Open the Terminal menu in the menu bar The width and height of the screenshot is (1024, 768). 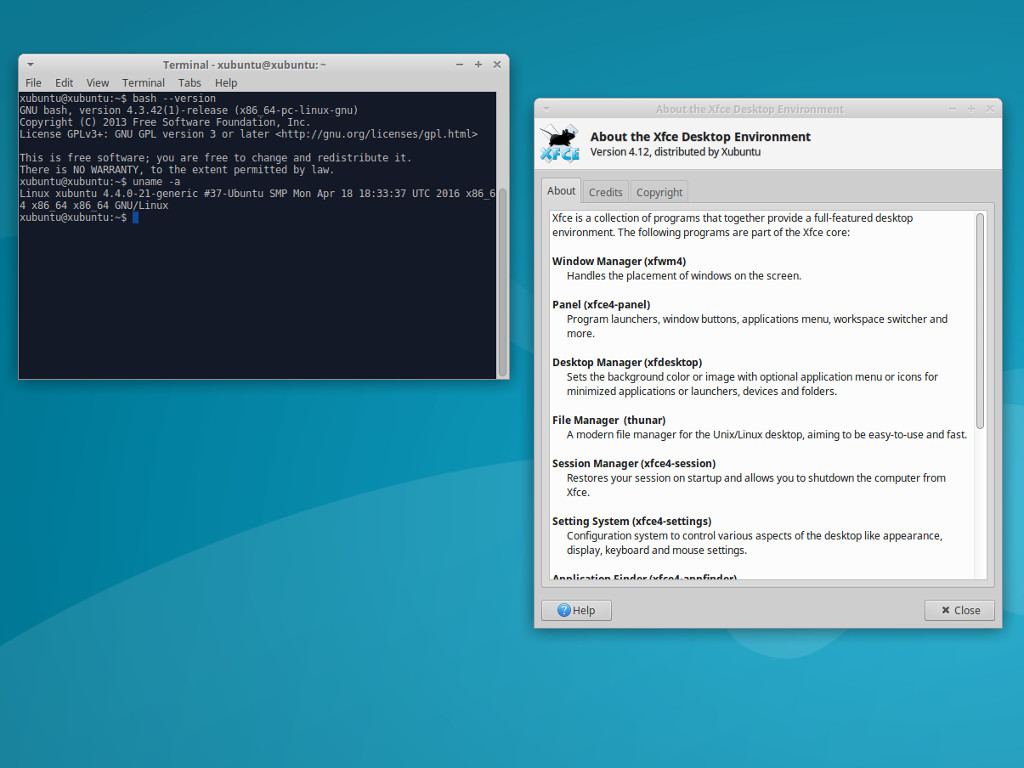143,83
